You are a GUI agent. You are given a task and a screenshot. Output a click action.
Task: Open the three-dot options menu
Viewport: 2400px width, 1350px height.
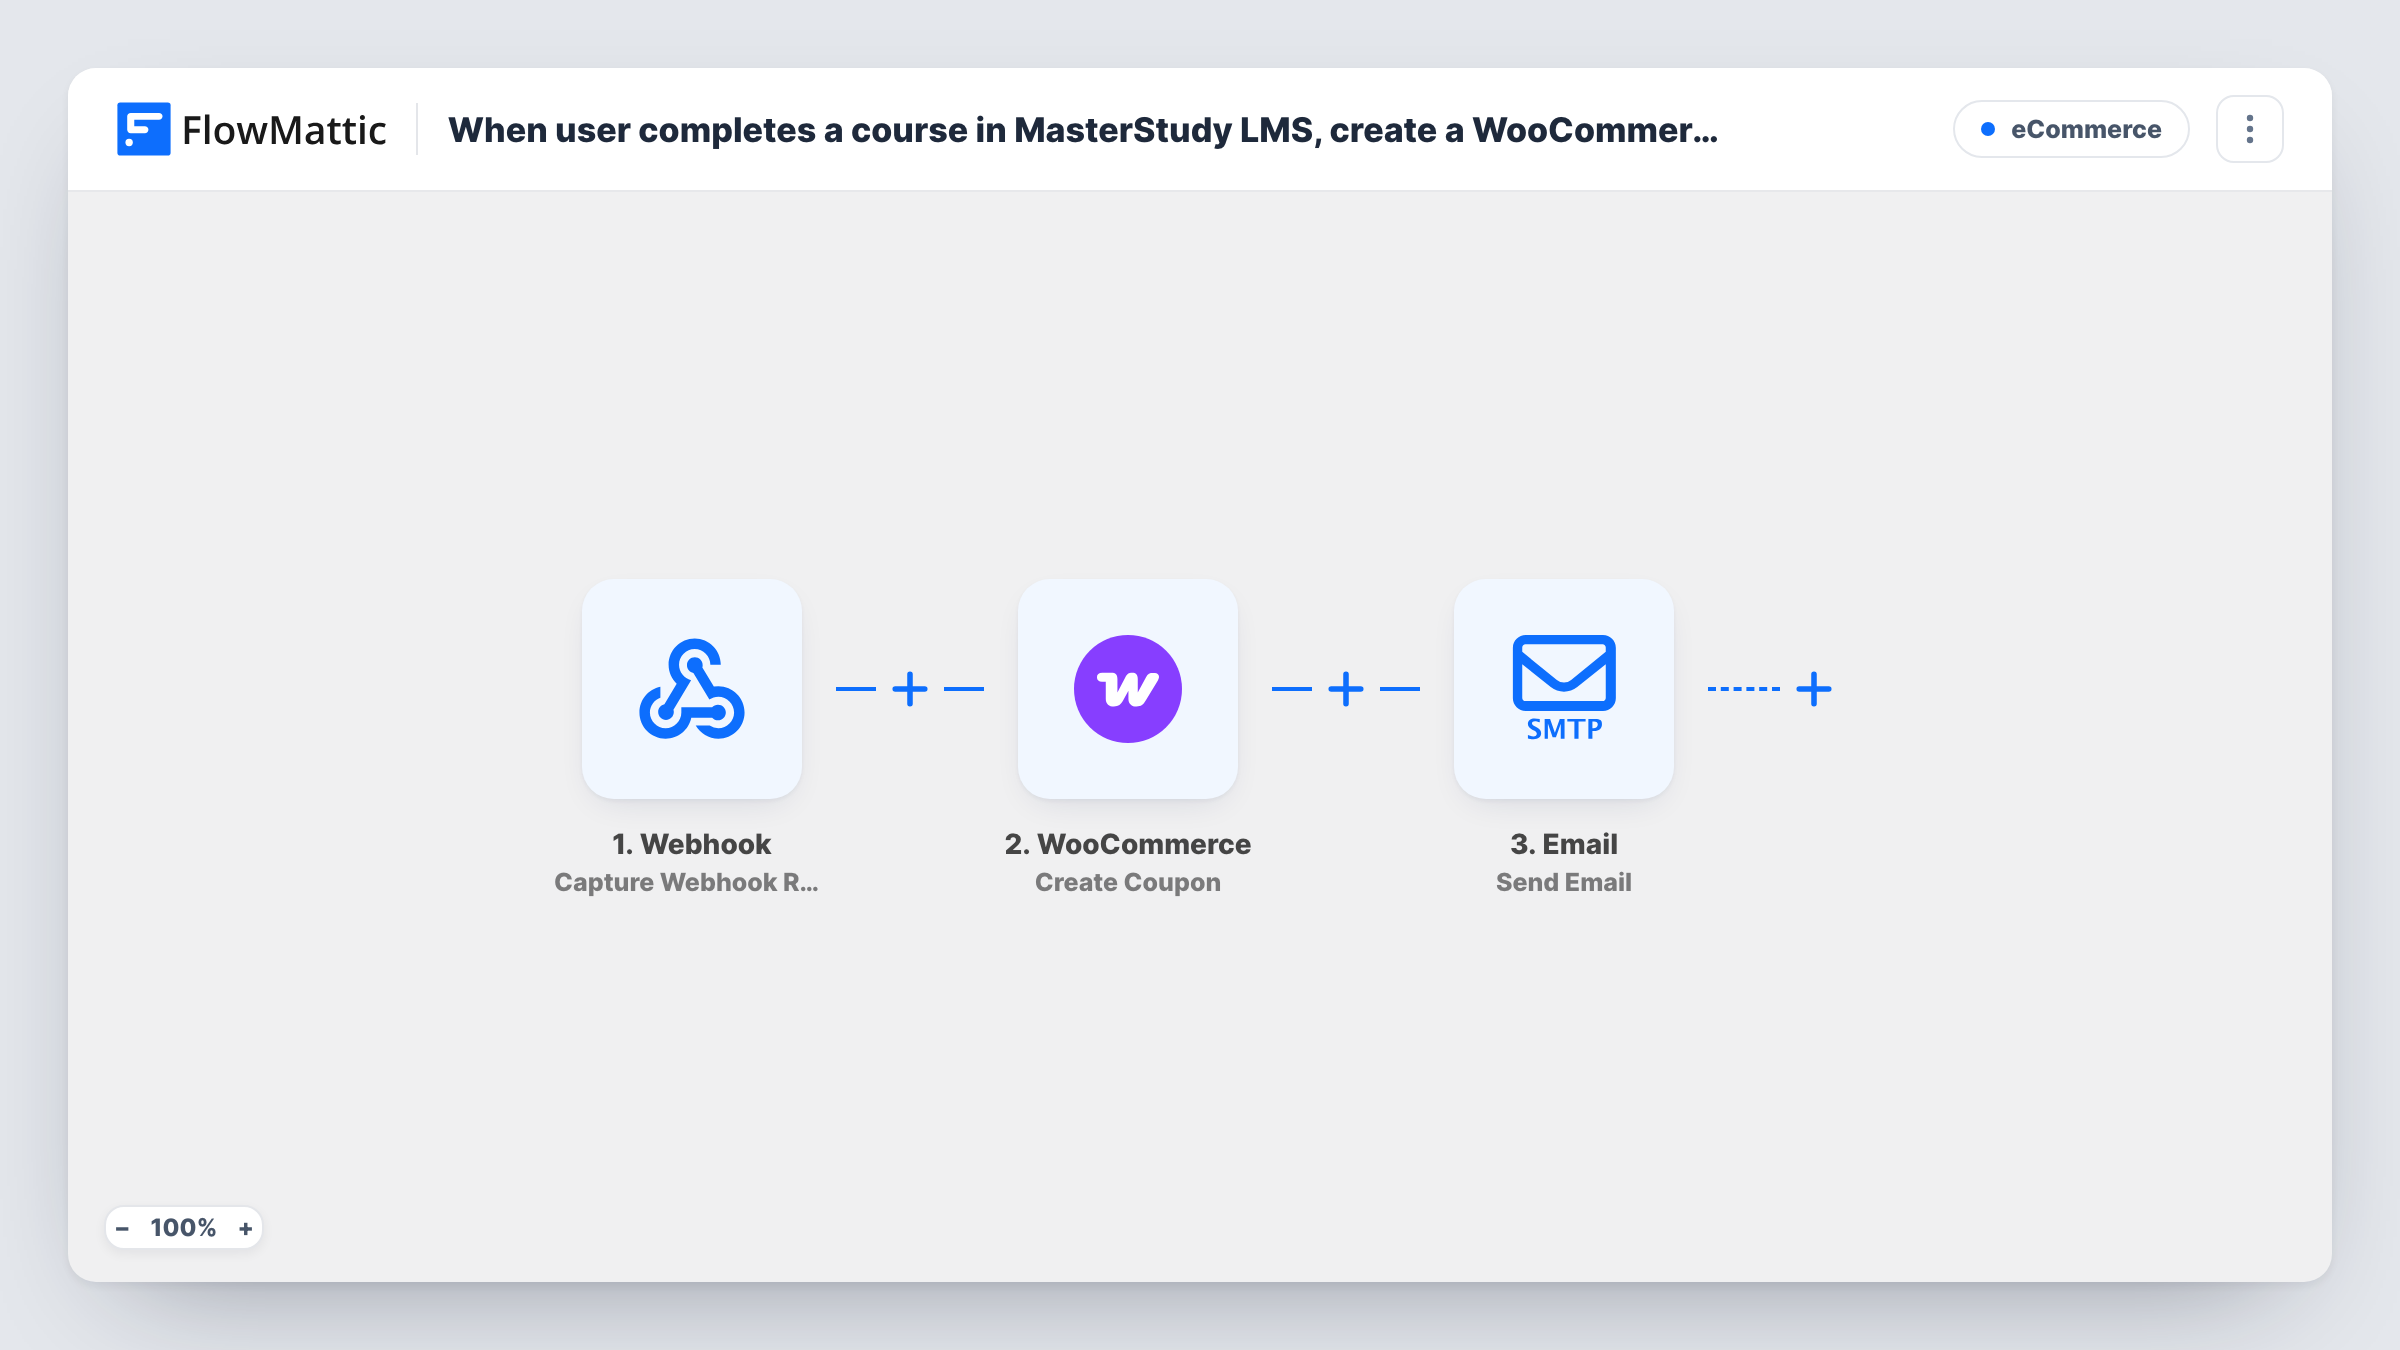tap(2250, 129)
